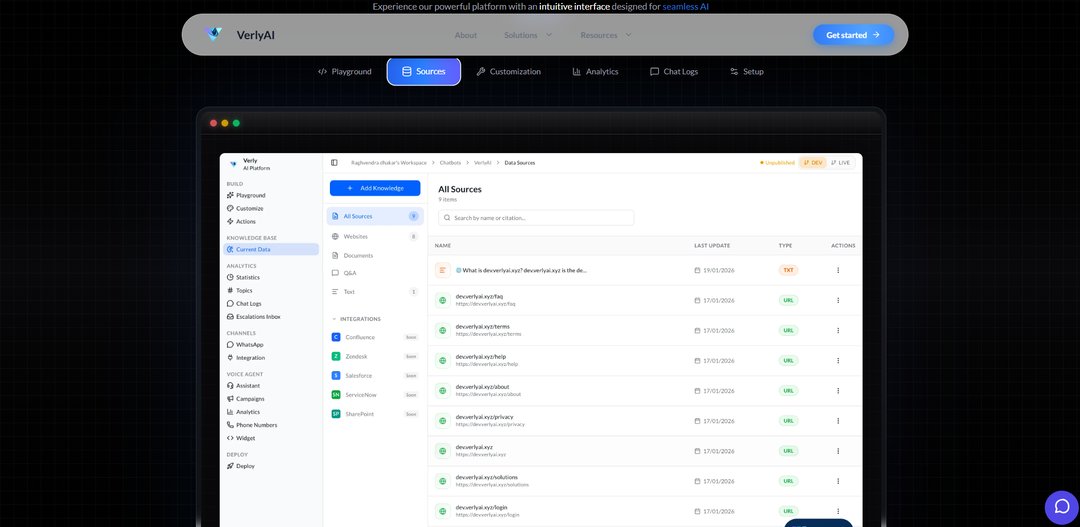Viewport: 1080px width, 527px height.
Task: Toggle the sidebar panel collapse icon
Action: tap(334, 162)
